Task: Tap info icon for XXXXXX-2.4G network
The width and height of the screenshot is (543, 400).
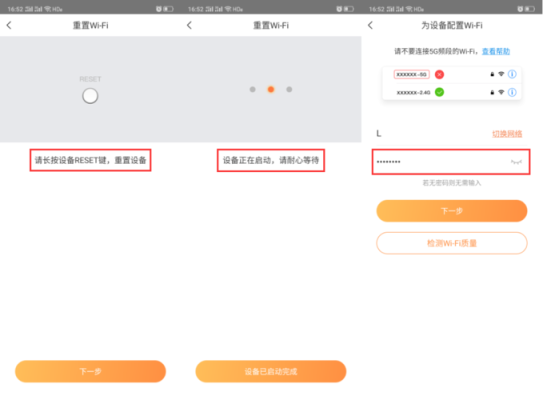Action: point(512,92)
